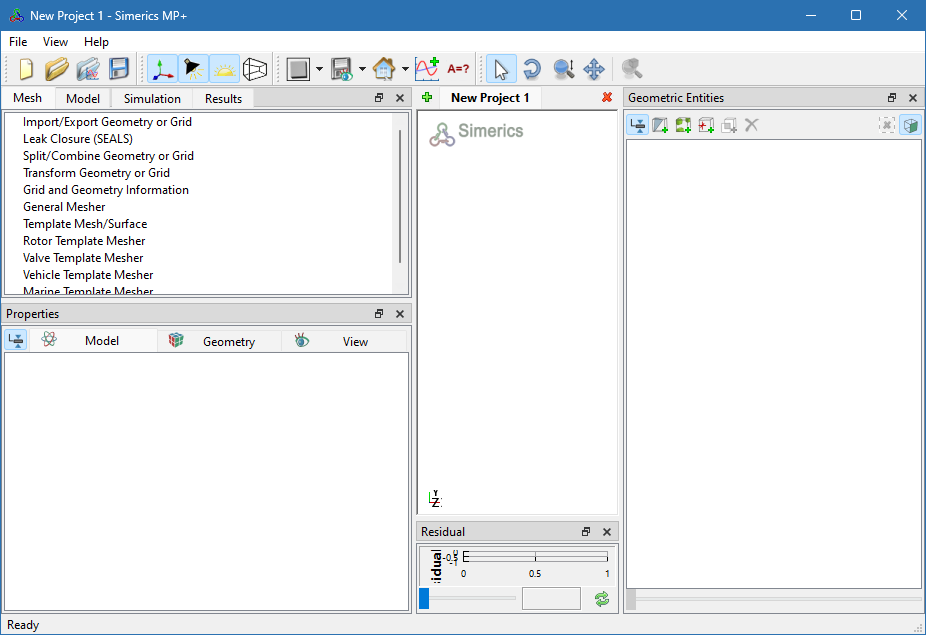926x635 pixels.
Task: Expand the save image dropdown arrow
Action: coord(362,70)
